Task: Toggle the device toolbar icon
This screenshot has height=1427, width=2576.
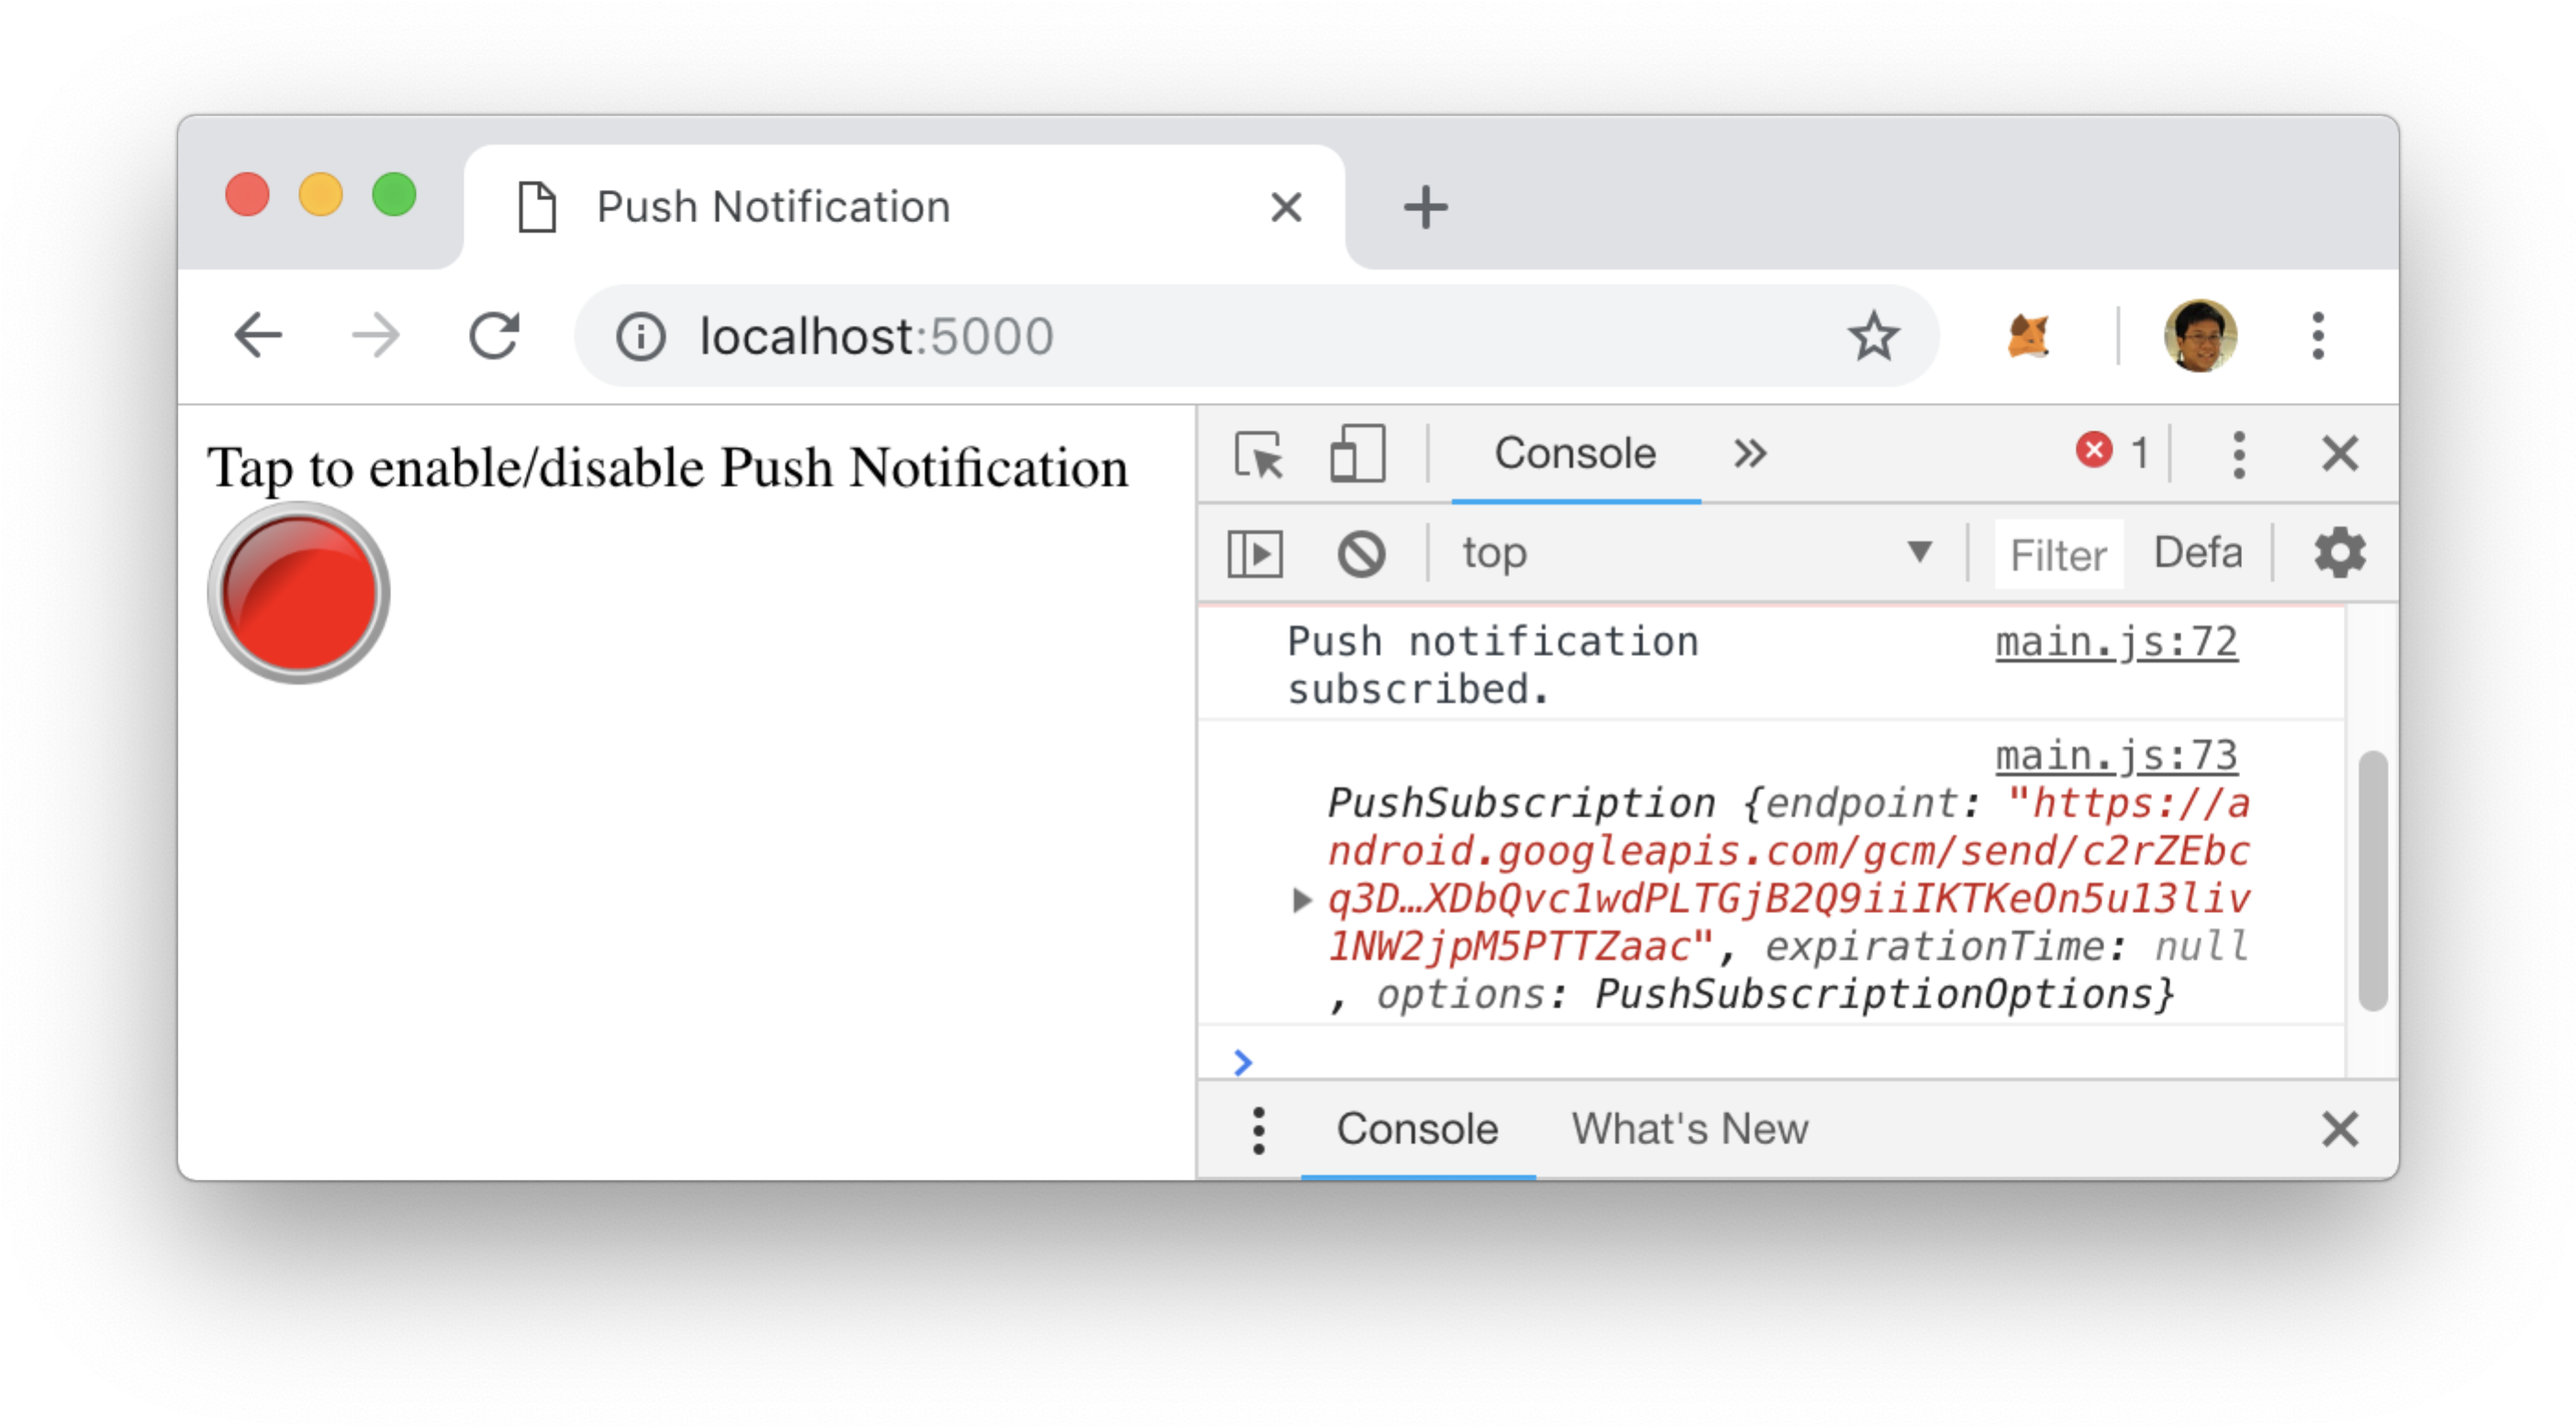Action: 1357,454
